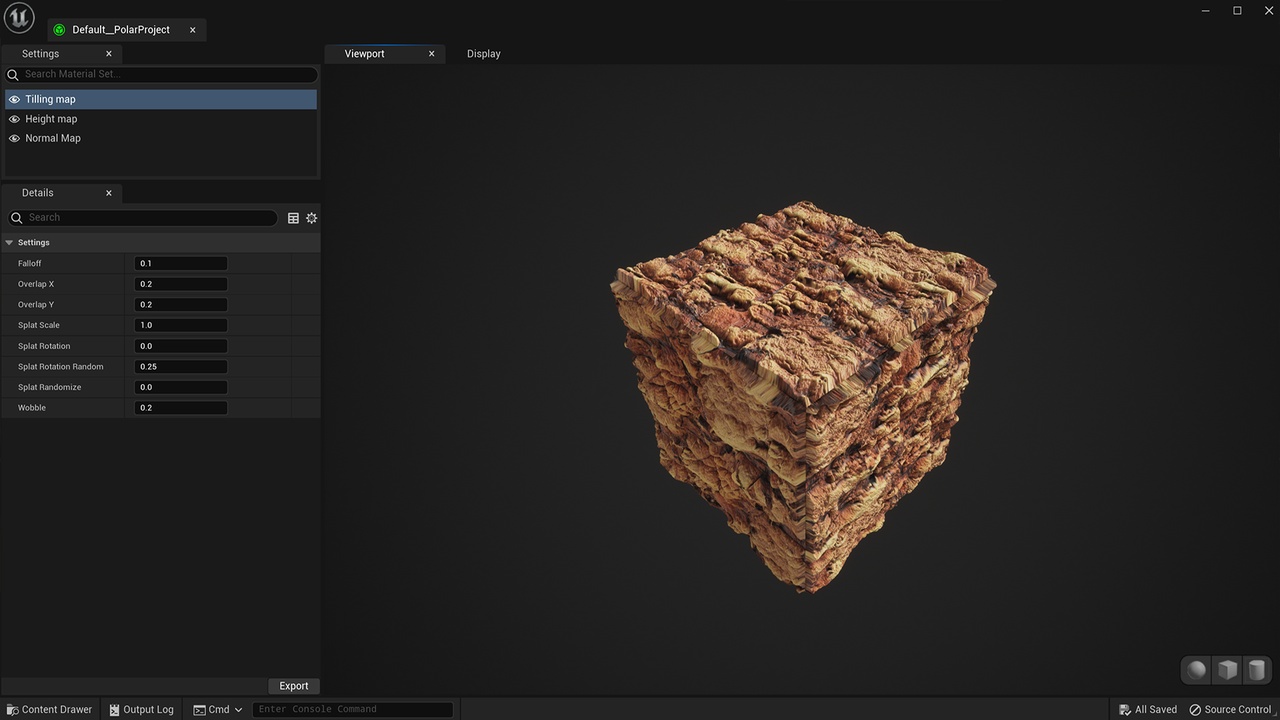This screenshot has width=1280, height=720.
Task: Click the magnifier icon in Details search
Action: (x=17, y=218)
